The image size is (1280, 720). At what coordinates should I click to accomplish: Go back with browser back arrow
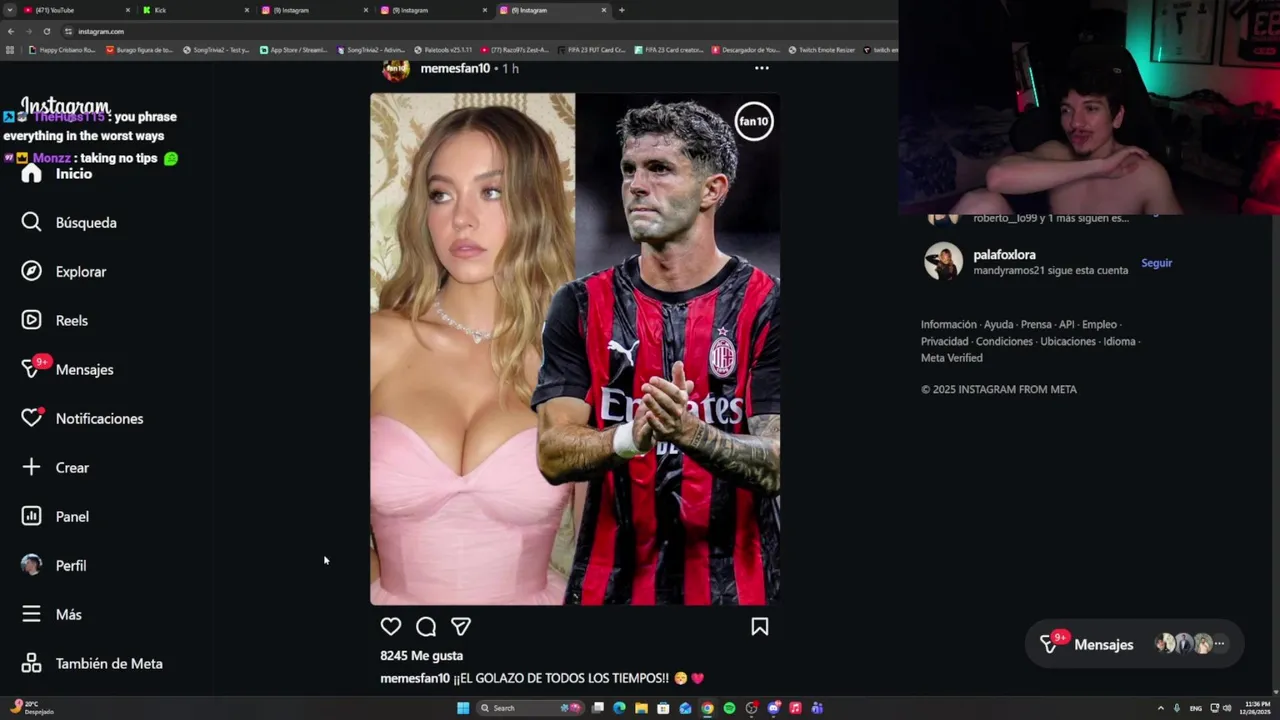(11, 31)
